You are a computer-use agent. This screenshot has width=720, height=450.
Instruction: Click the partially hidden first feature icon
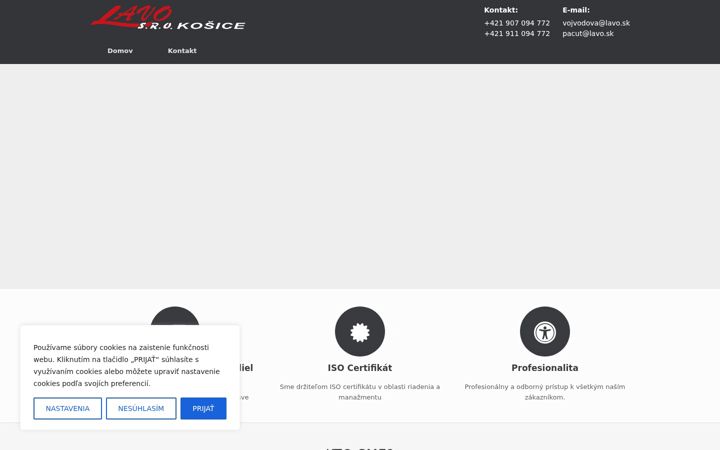point(175,316)
